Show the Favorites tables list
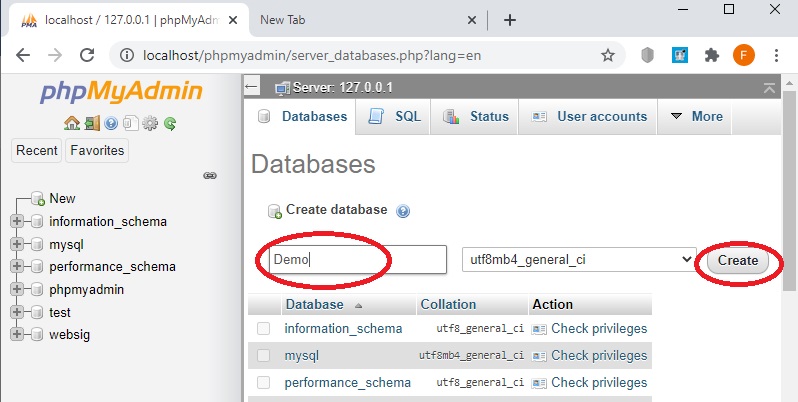This screenshot has width=798, height=402. [97, 151]
